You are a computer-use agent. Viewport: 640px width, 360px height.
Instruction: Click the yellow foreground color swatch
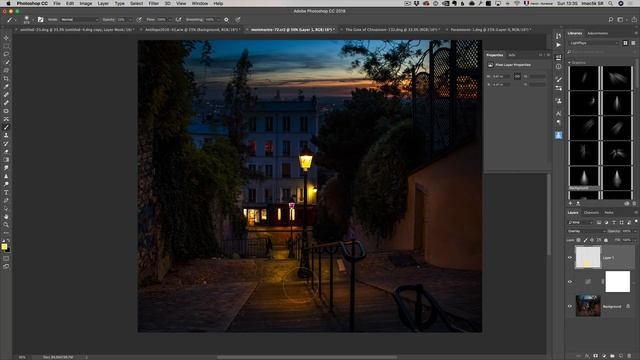point(4,247)
